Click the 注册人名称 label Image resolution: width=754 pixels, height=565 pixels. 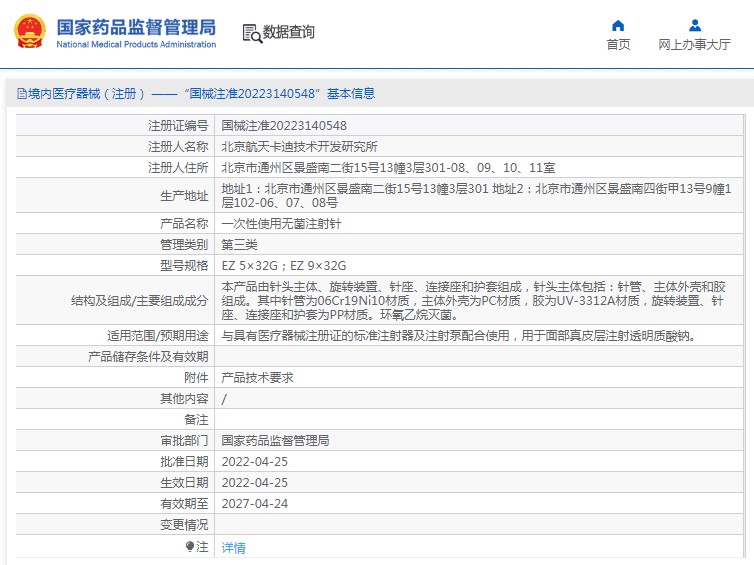(178, 147)
